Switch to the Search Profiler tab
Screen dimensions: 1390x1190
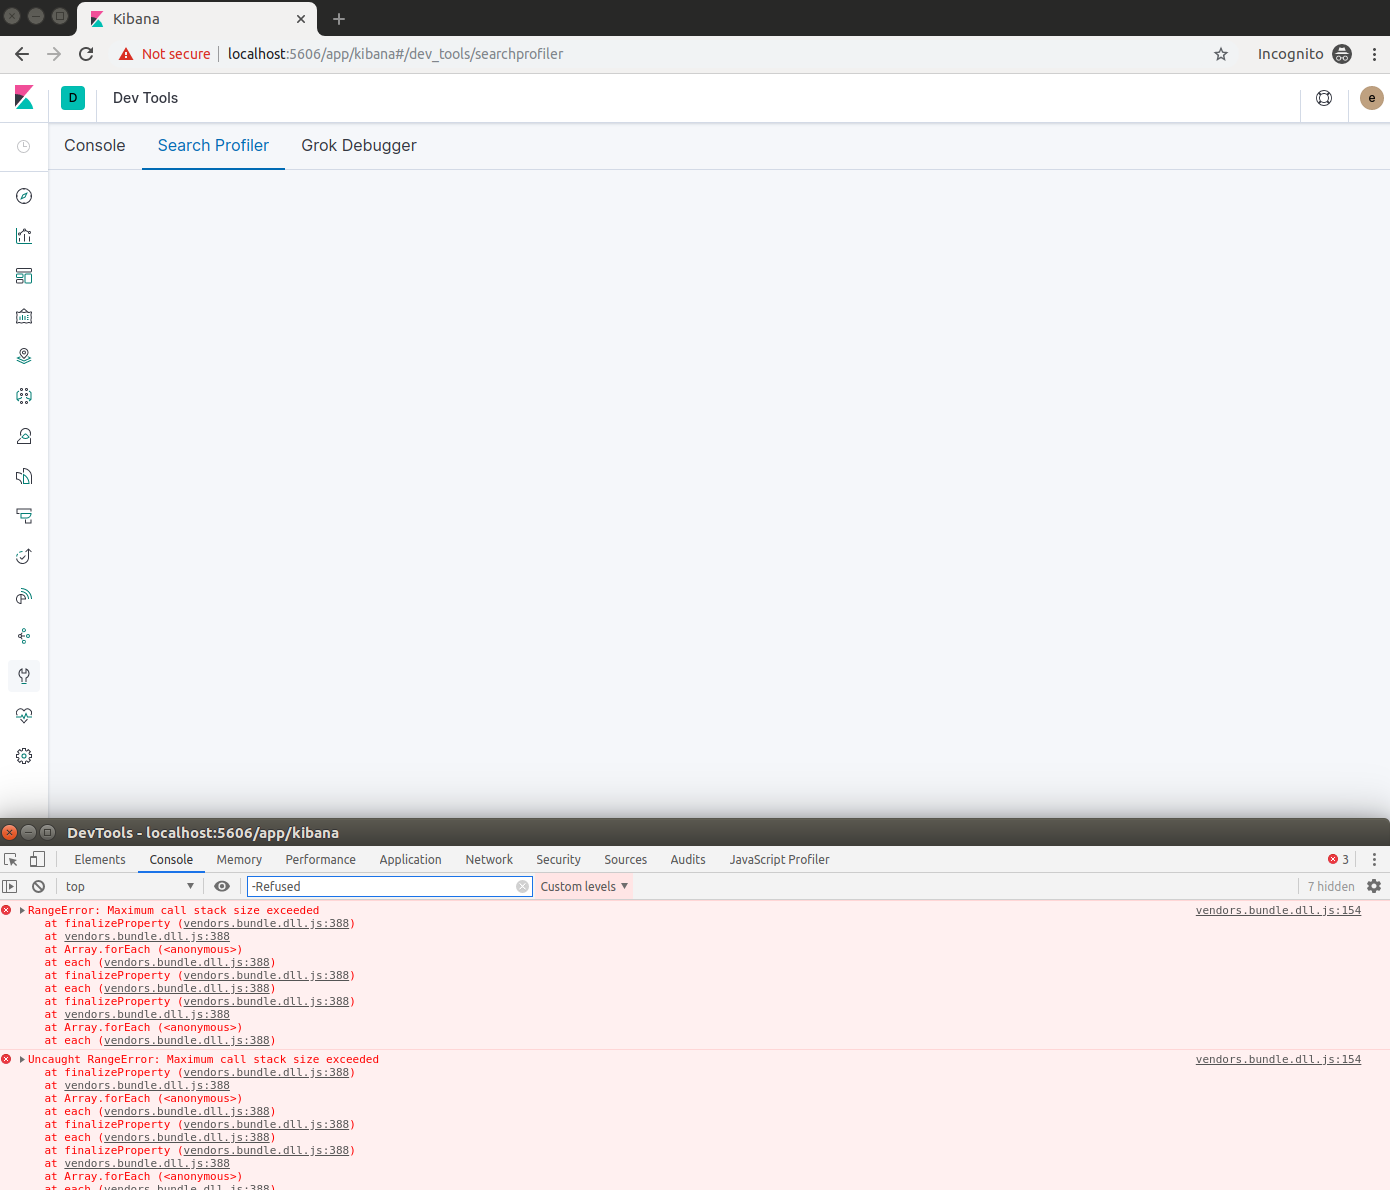point(213,146)
